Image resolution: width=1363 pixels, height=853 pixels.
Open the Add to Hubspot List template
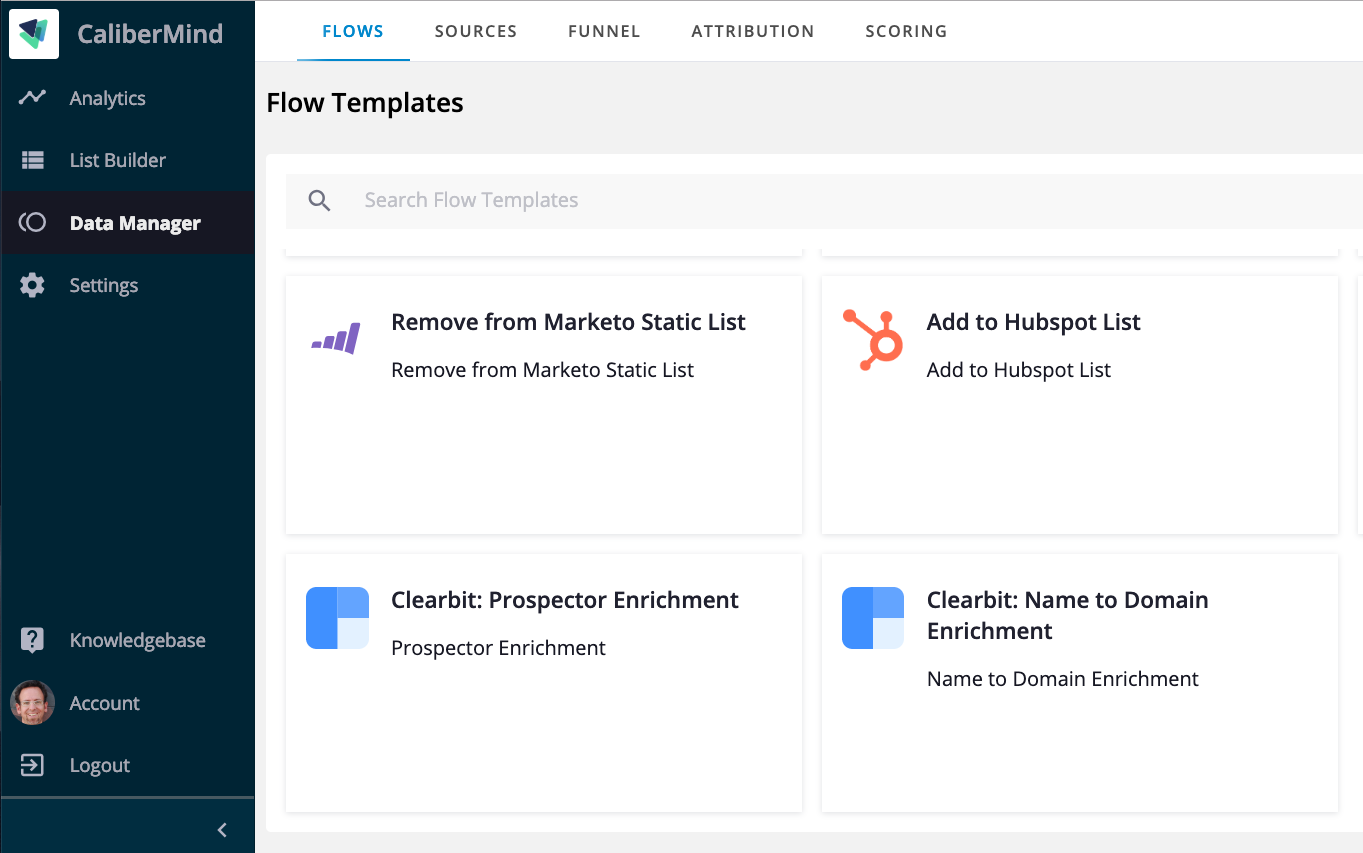click(x=1034, y=322)
